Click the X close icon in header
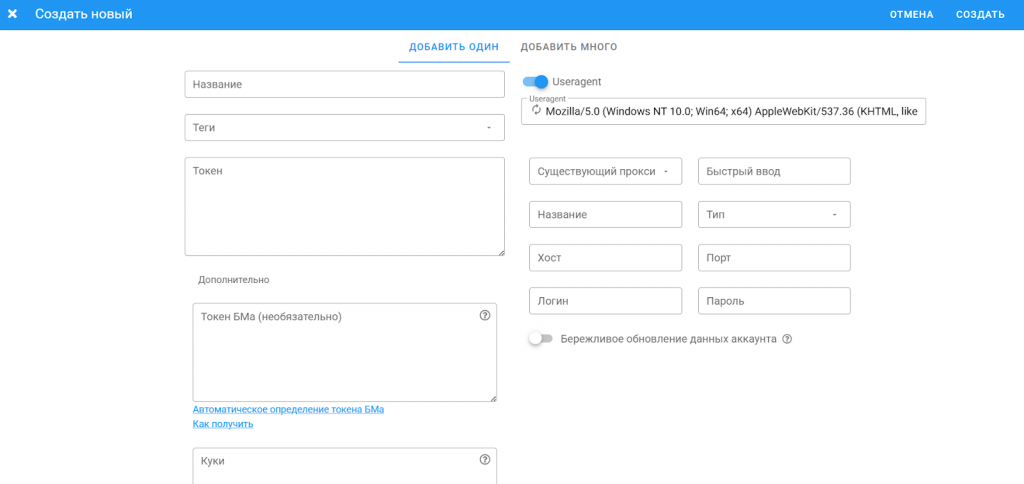This screenshot has width=1024, height=484. 13,14
